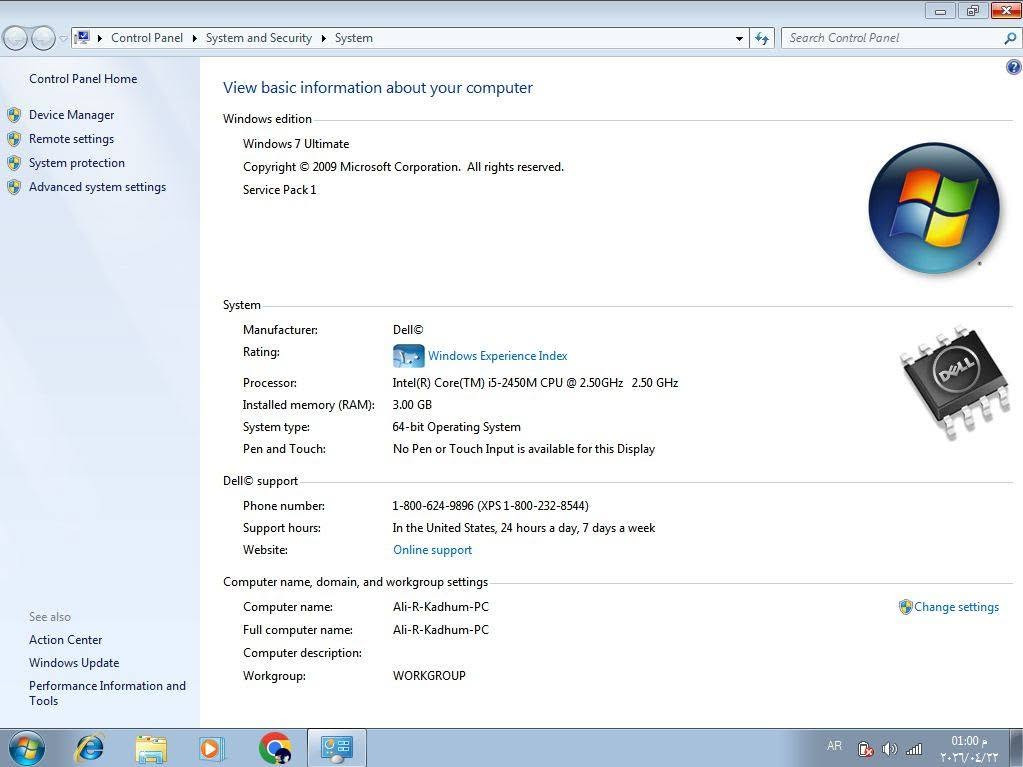This screenshot has width=1023, height=767.
Task: Open Google Chrome from taskbar
Action: (x=275, y=748)
